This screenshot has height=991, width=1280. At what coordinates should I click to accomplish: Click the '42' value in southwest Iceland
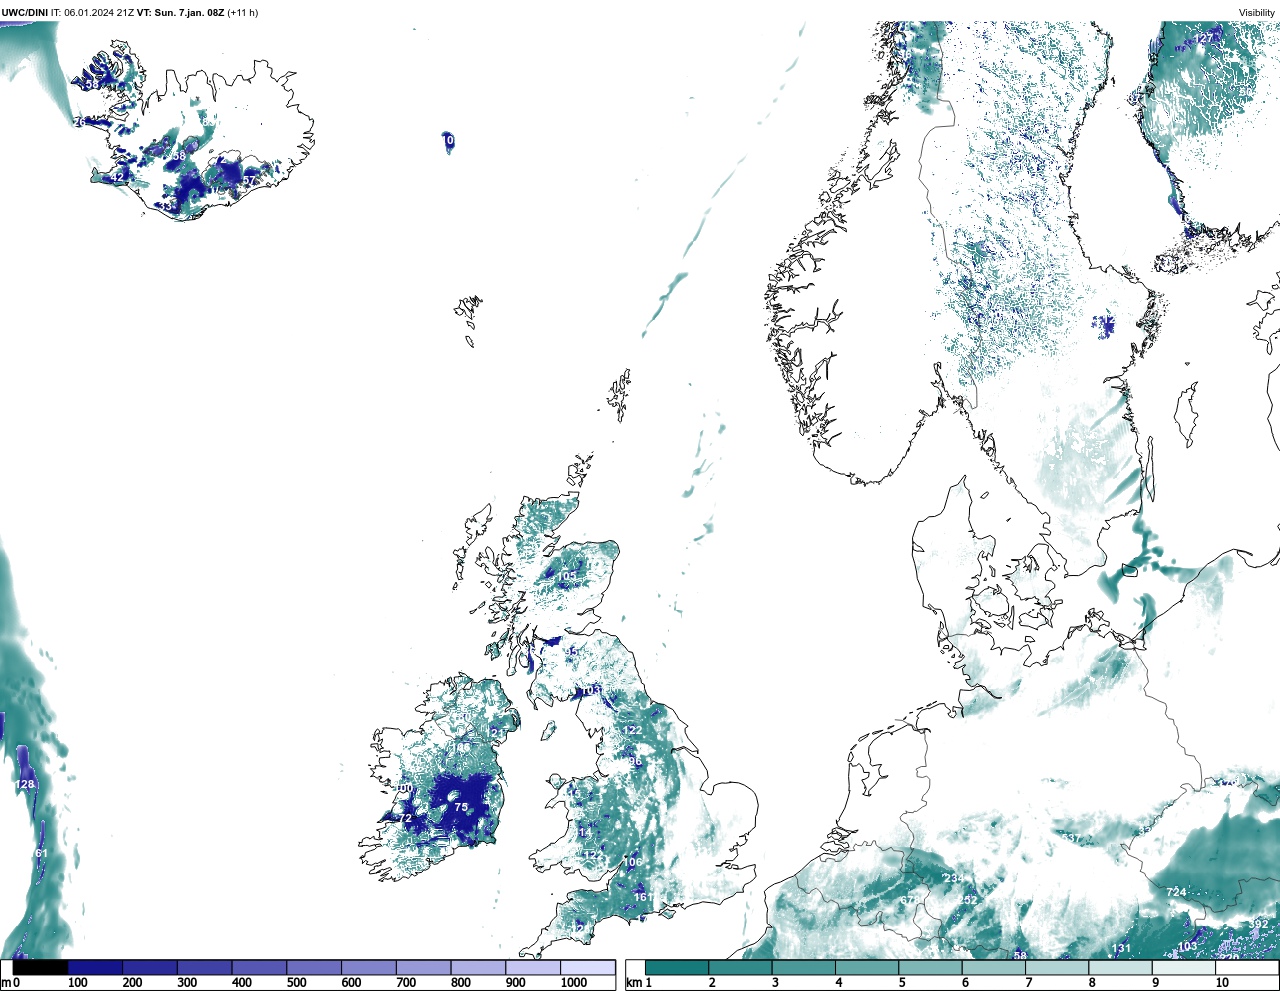pos(117,177)
